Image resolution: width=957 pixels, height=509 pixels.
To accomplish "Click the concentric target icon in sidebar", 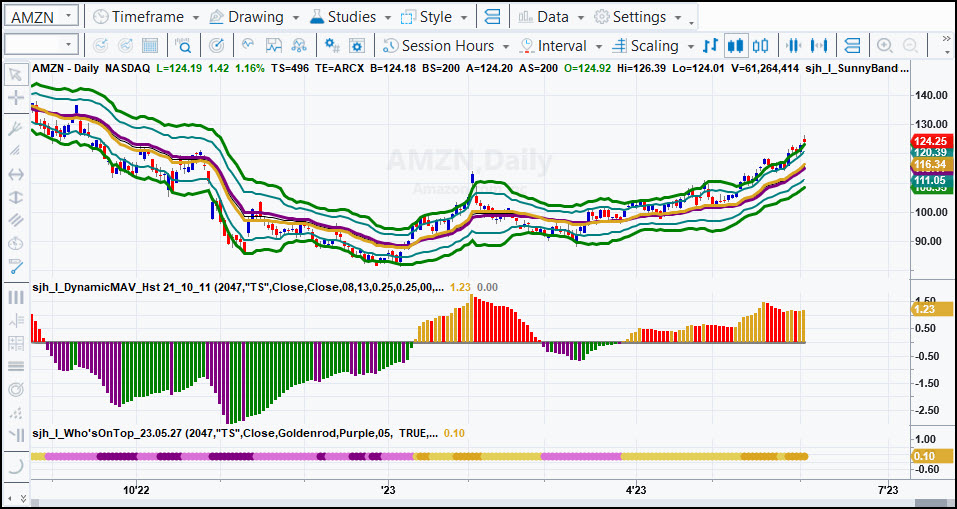I will point(15,389).
